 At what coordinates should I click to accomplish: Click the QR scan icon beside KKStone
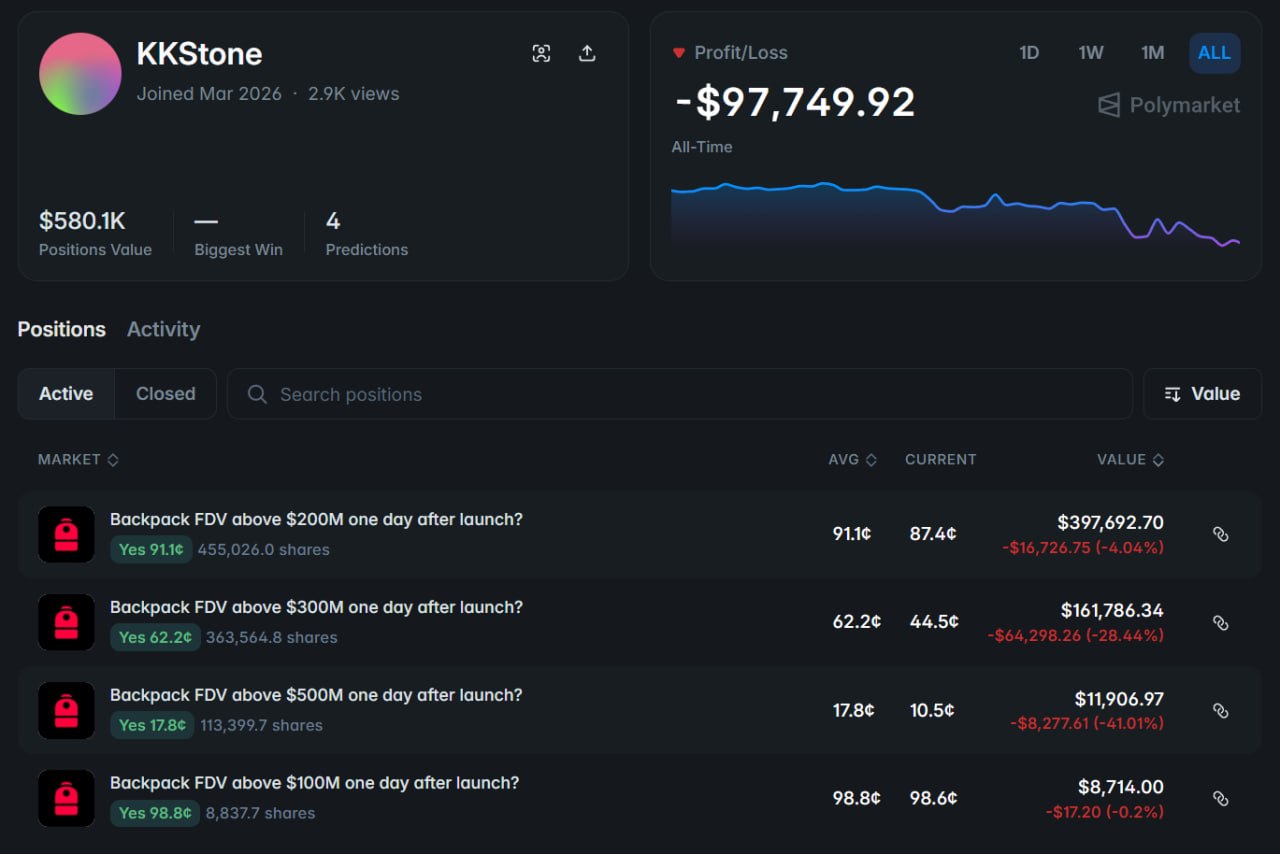point(541,54)
